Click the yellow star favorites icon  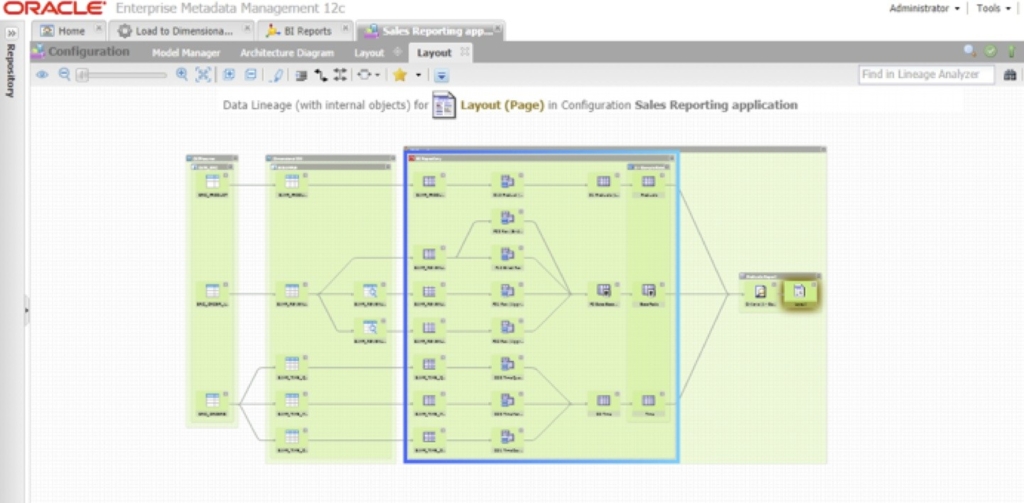[x=400, y=75]
